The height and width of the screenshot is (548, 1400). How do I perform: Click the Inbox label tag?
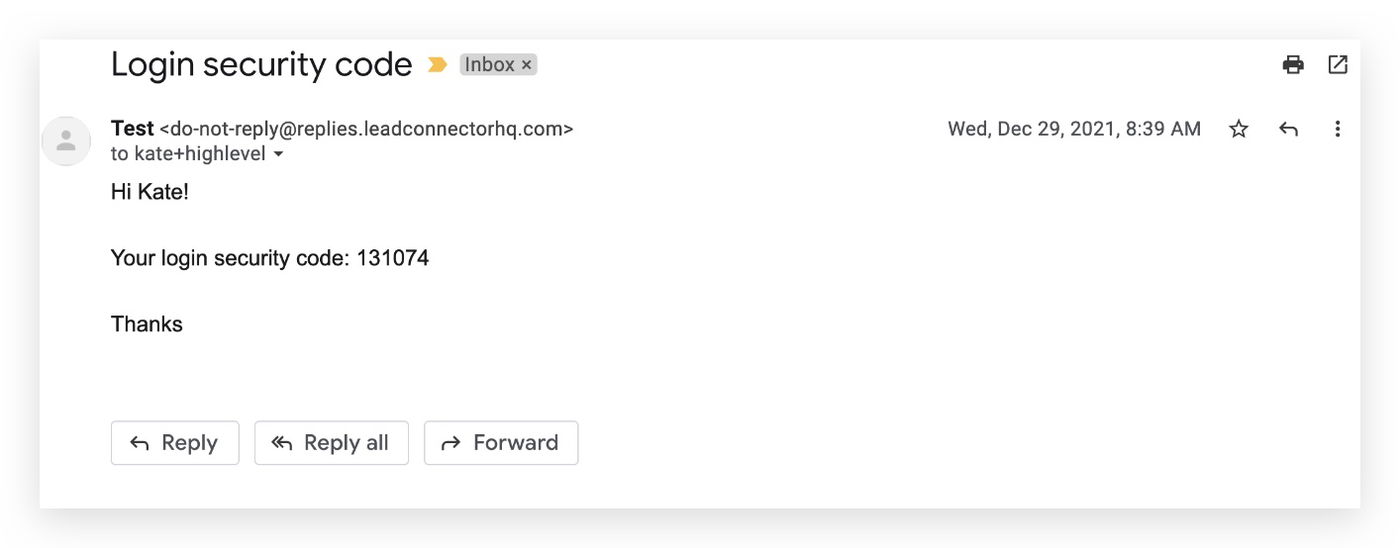click(489, 65)
